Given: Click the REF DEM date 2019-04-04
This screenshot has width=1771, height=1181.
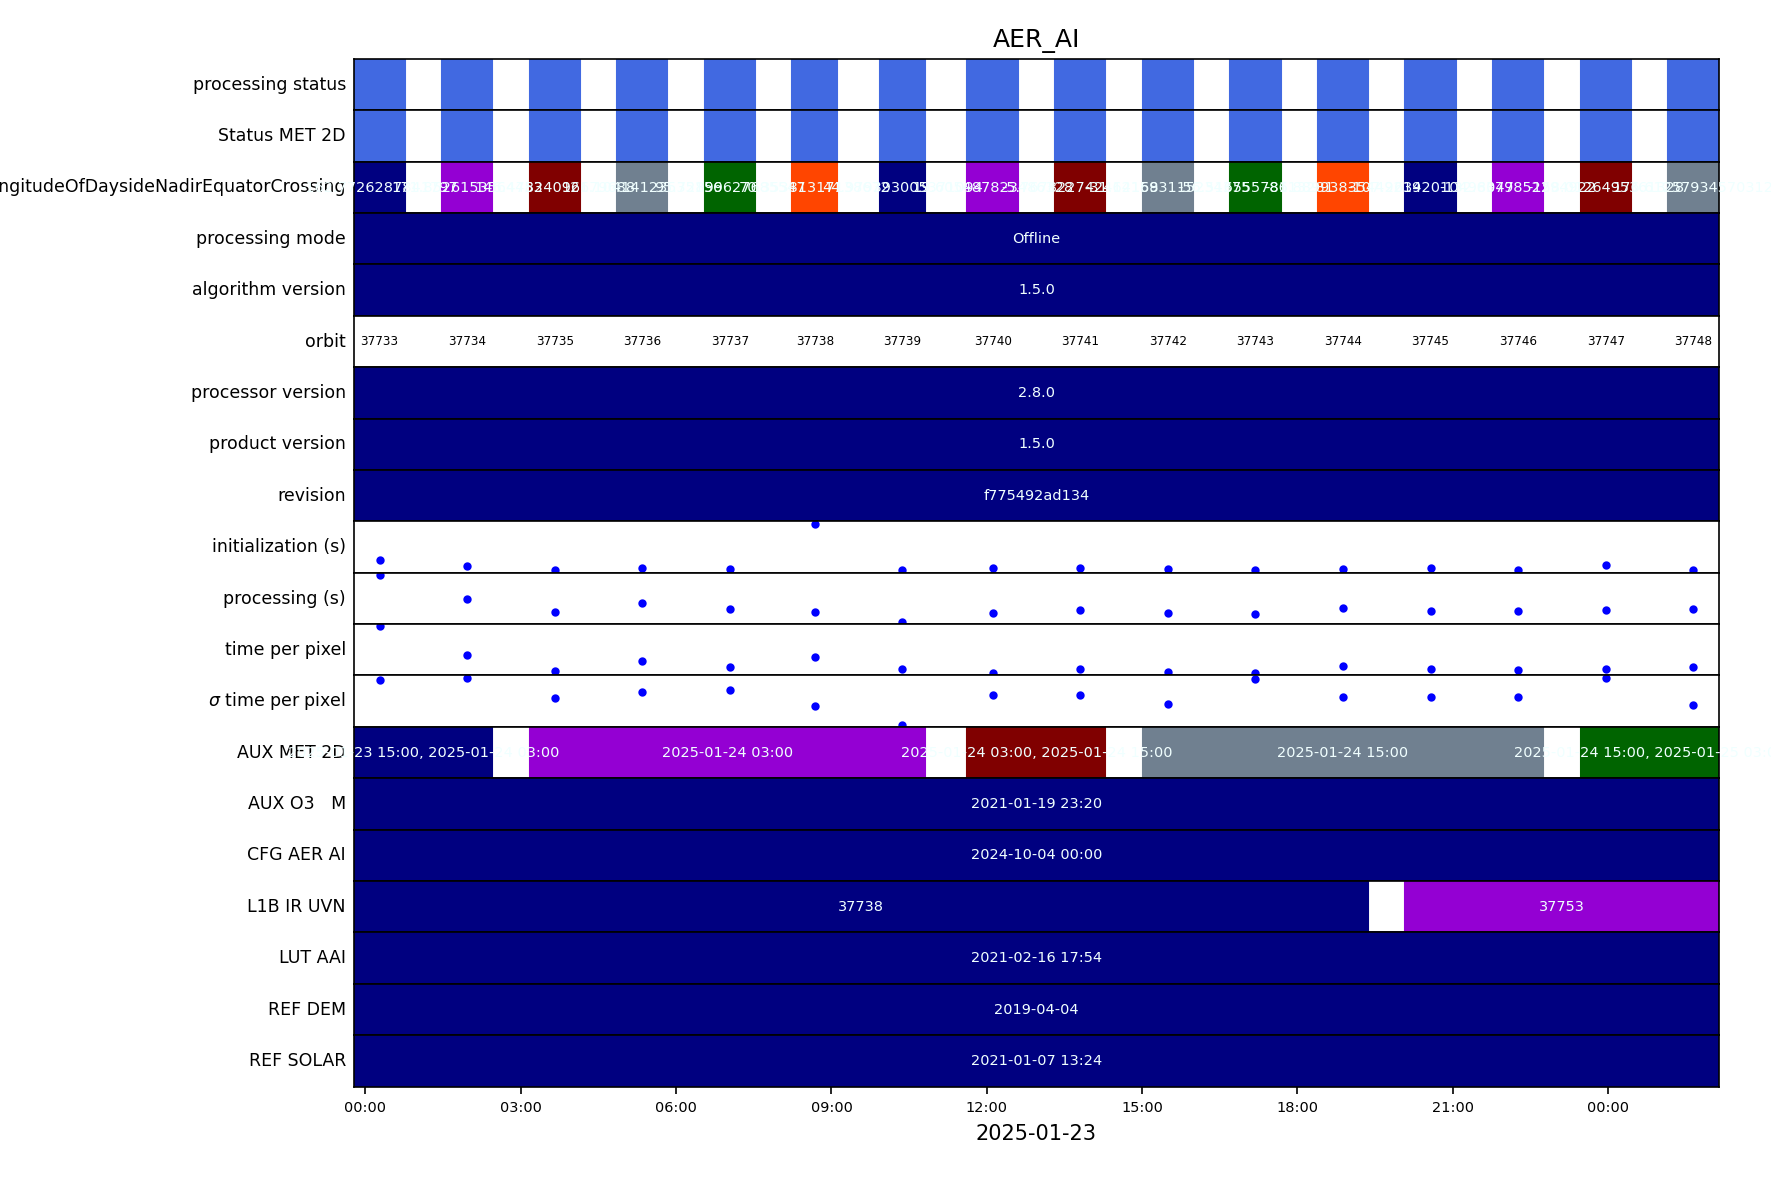Looking at the screenshot, I should (x=1035, y=1009).
